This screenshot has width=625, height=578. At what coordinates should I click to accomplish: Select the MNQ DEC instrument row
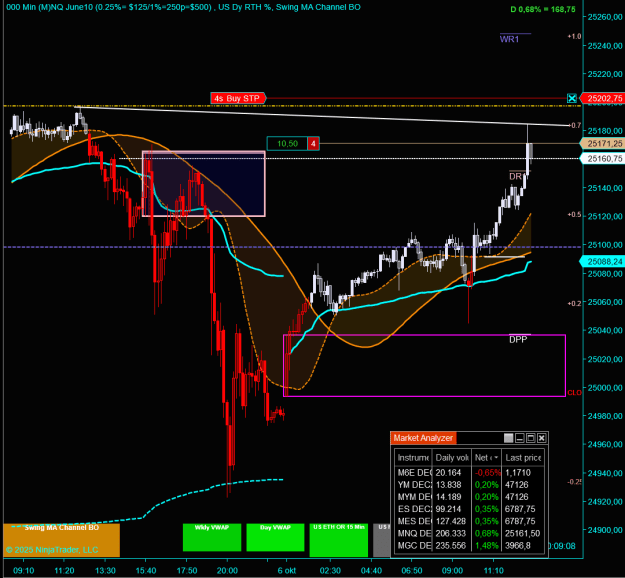(469, 533)
